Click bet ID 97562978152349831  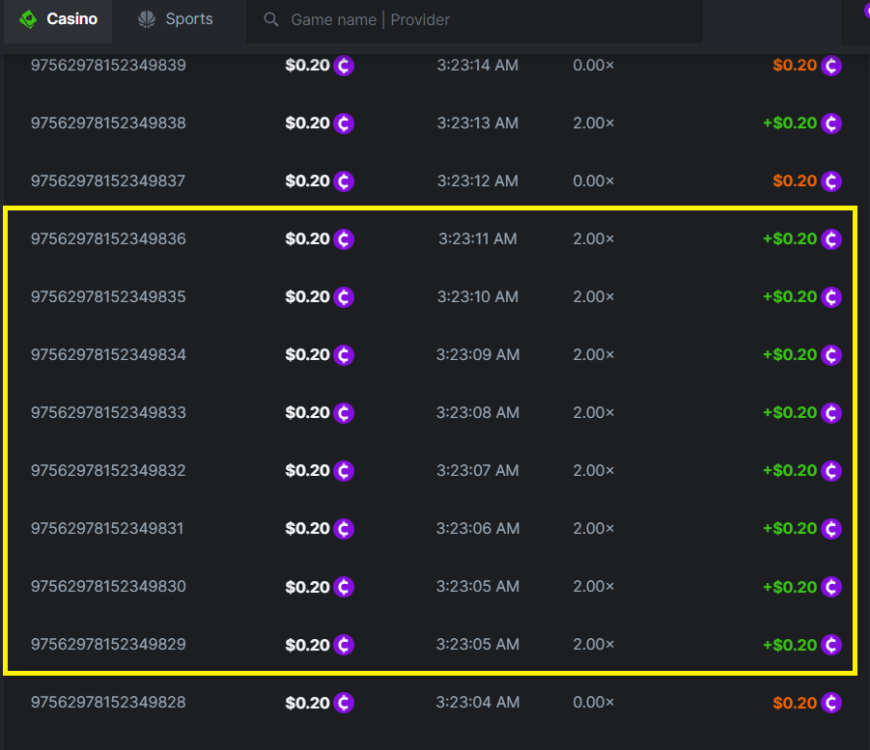pos(107,528)
